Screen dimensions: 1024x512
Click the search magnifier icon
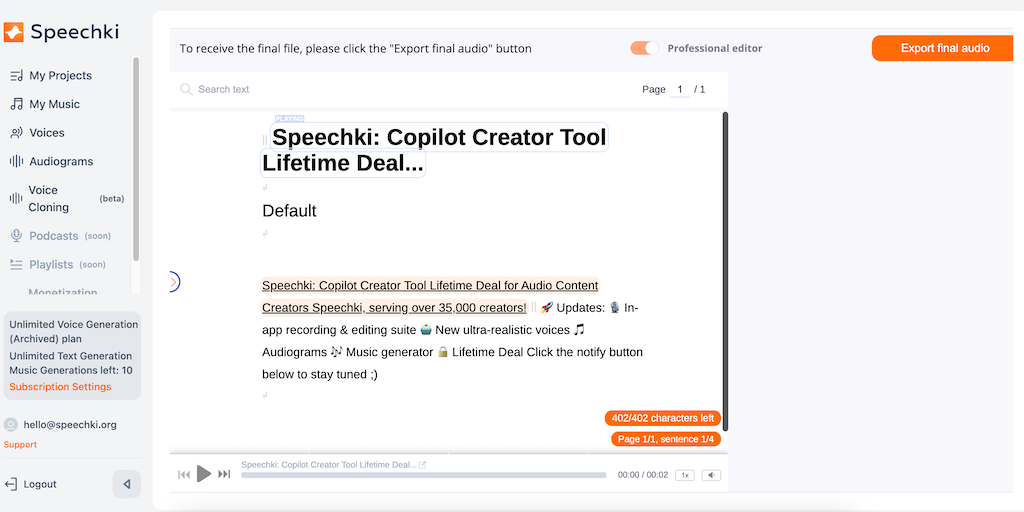[x=186, y=89]
